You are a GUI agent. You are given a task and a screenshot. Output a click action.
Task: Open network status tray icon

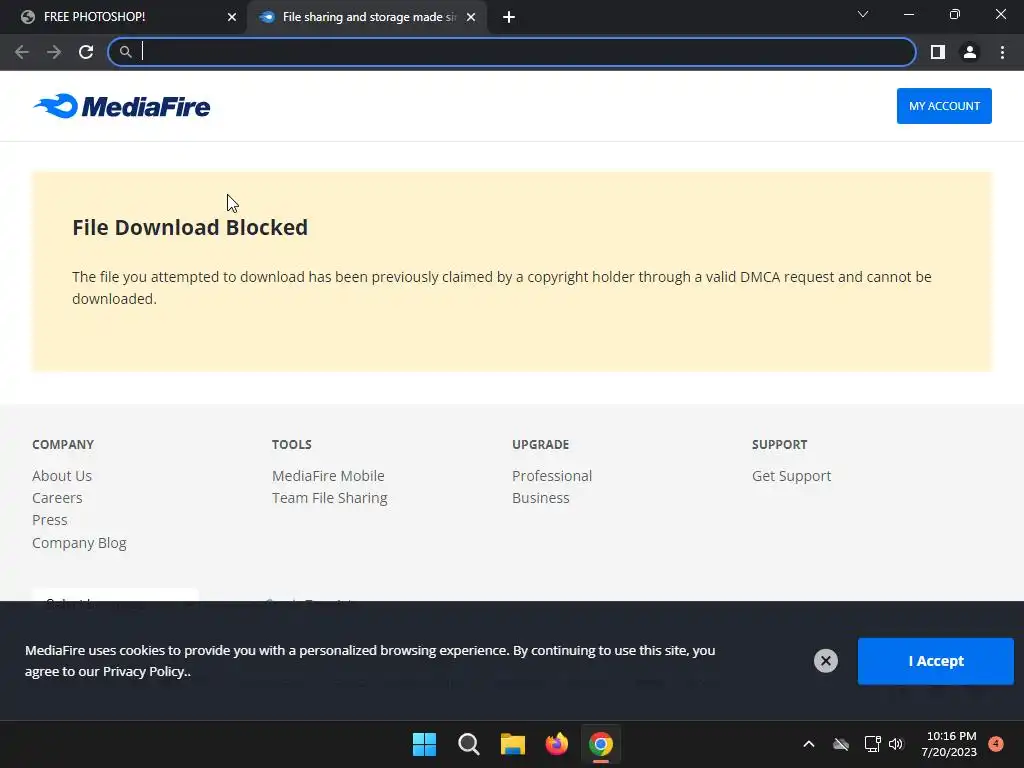pyautogui.click(x=872, y=744)
